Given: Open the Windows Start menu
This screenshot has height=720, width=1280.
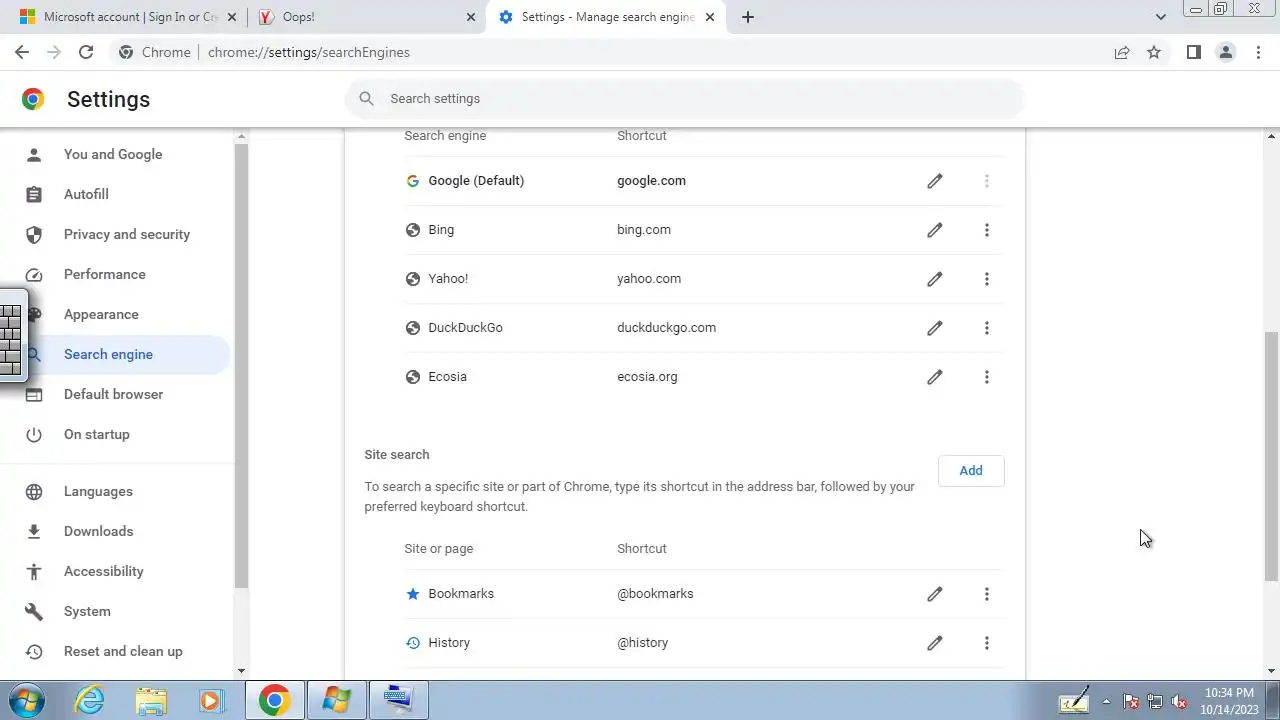Looking at the screenshot, I should click(x=25, y=700).
